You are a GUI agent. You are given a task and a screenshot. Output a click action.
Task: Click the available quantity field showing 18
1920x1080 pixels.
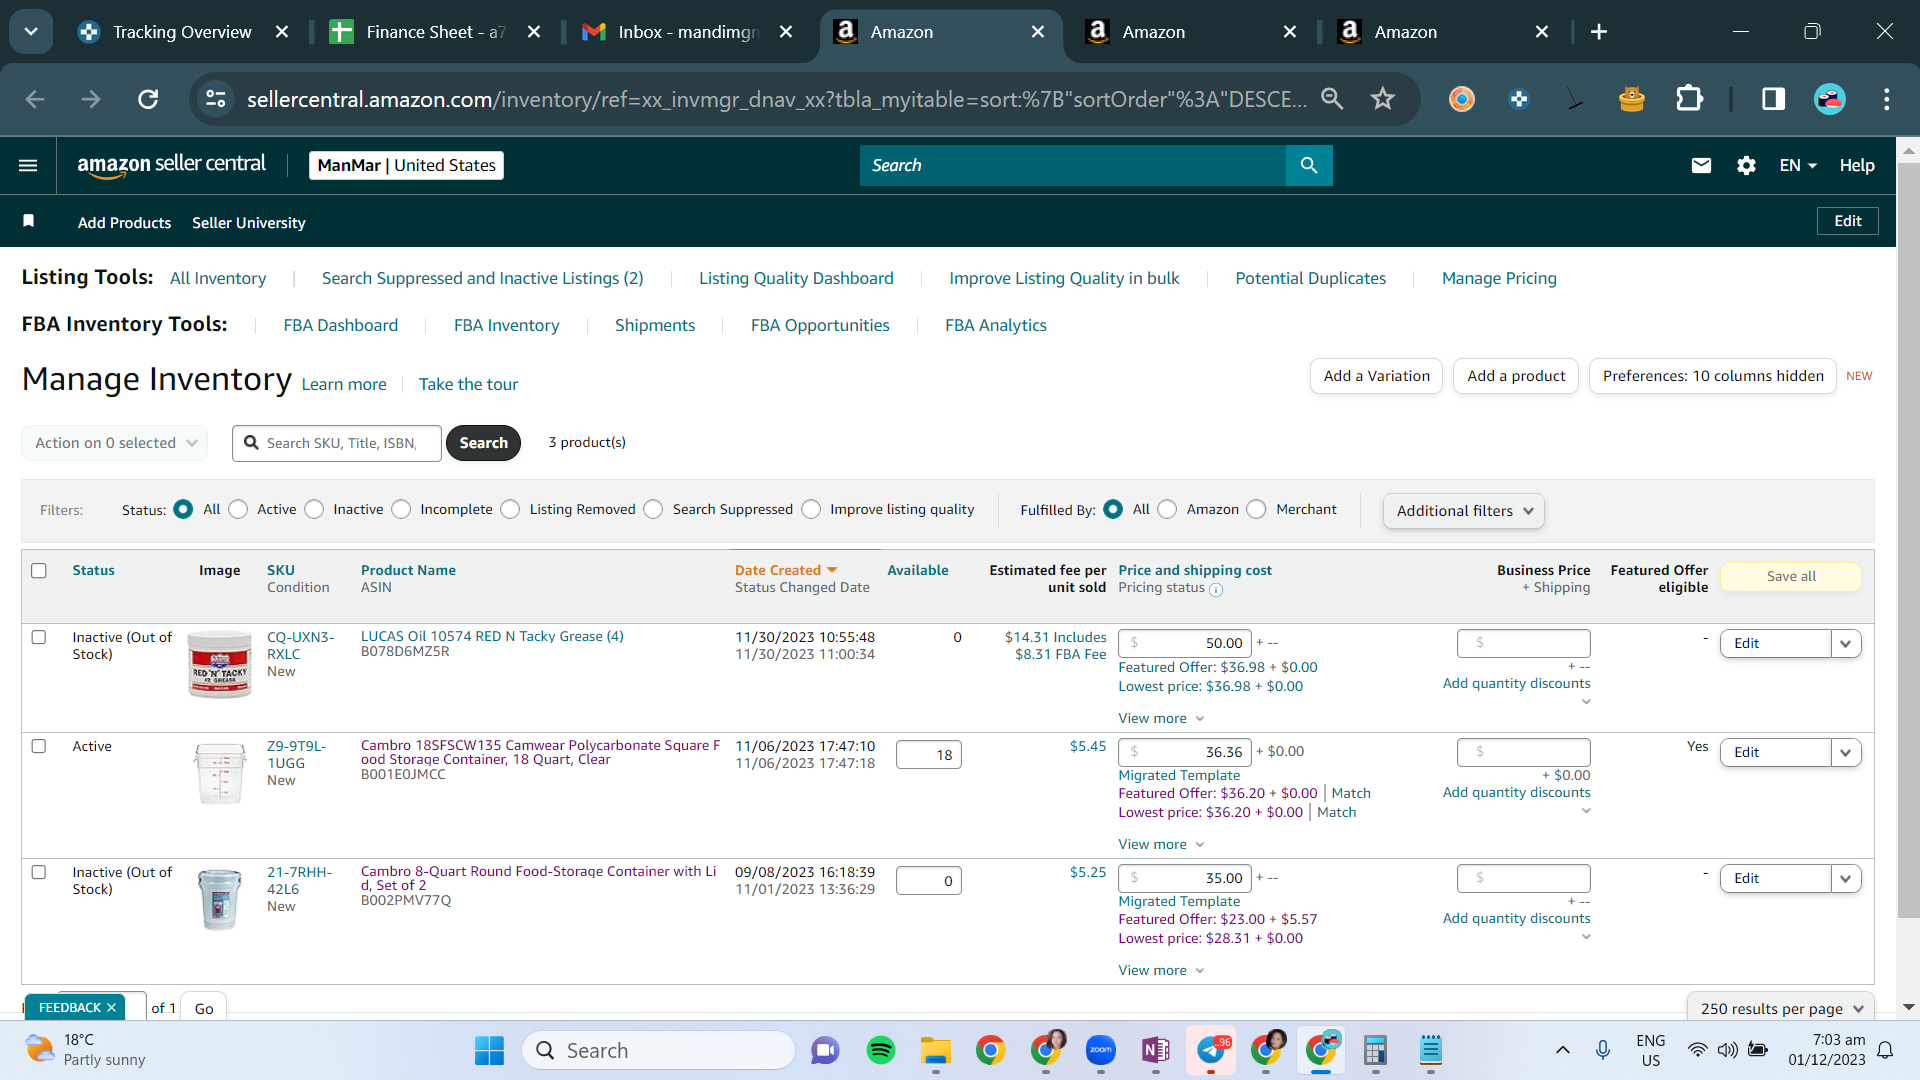click(x=929, y=755)
